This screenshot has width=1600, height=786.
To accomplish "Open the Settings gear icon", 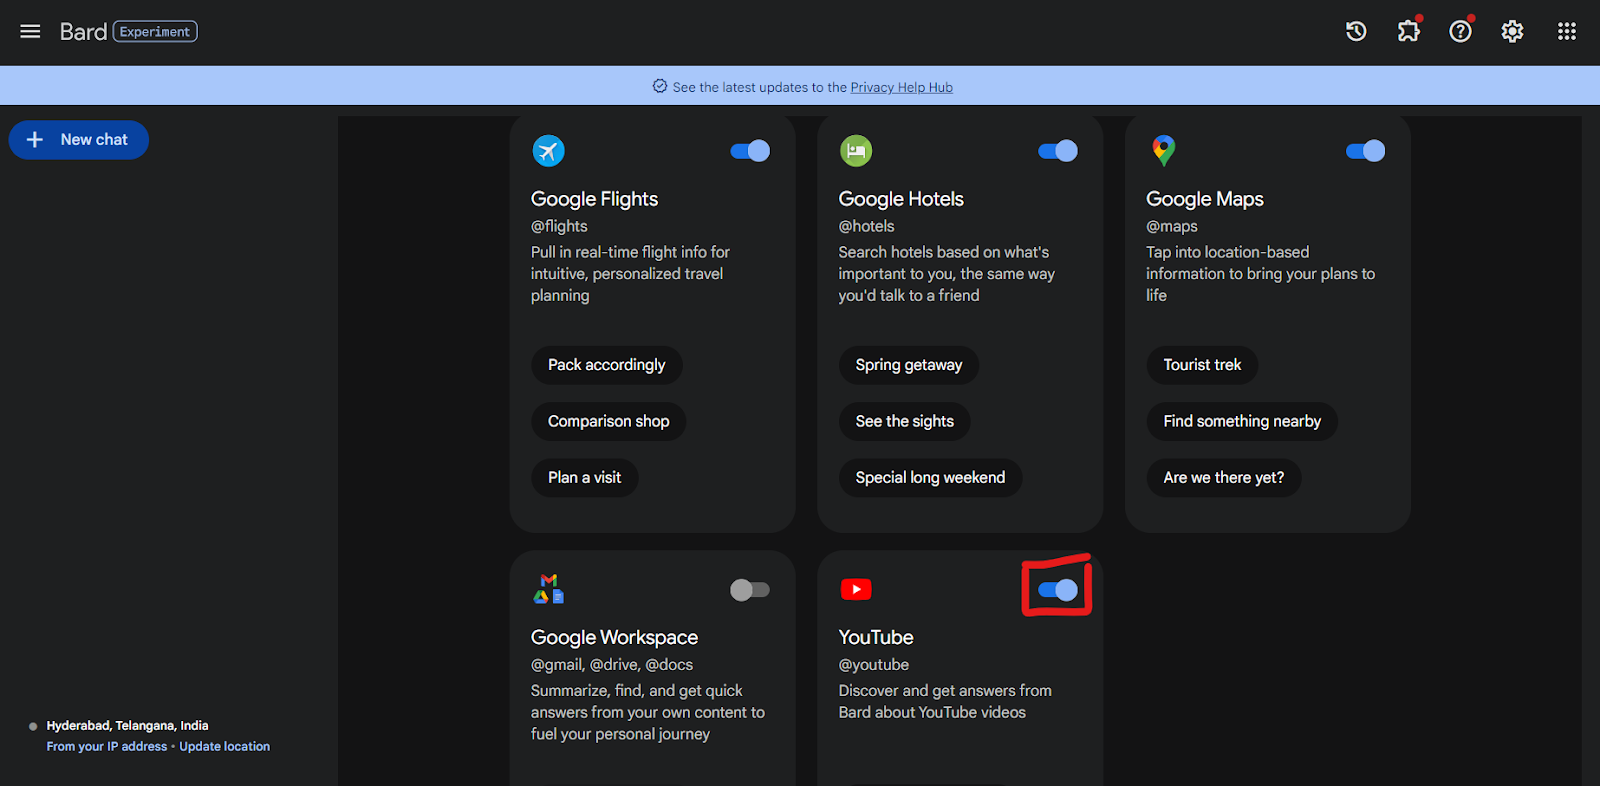I will (x=1512, y=31).
